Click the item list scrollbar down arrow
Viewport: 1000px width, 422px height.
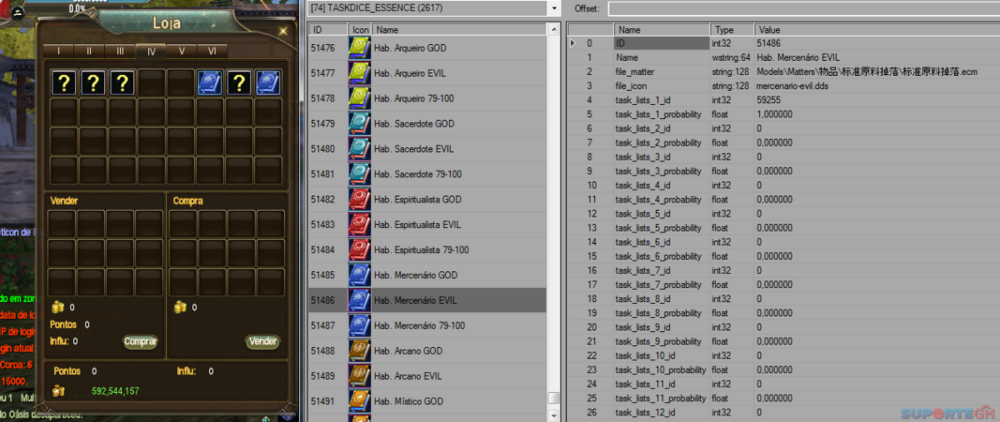(554, 415)
